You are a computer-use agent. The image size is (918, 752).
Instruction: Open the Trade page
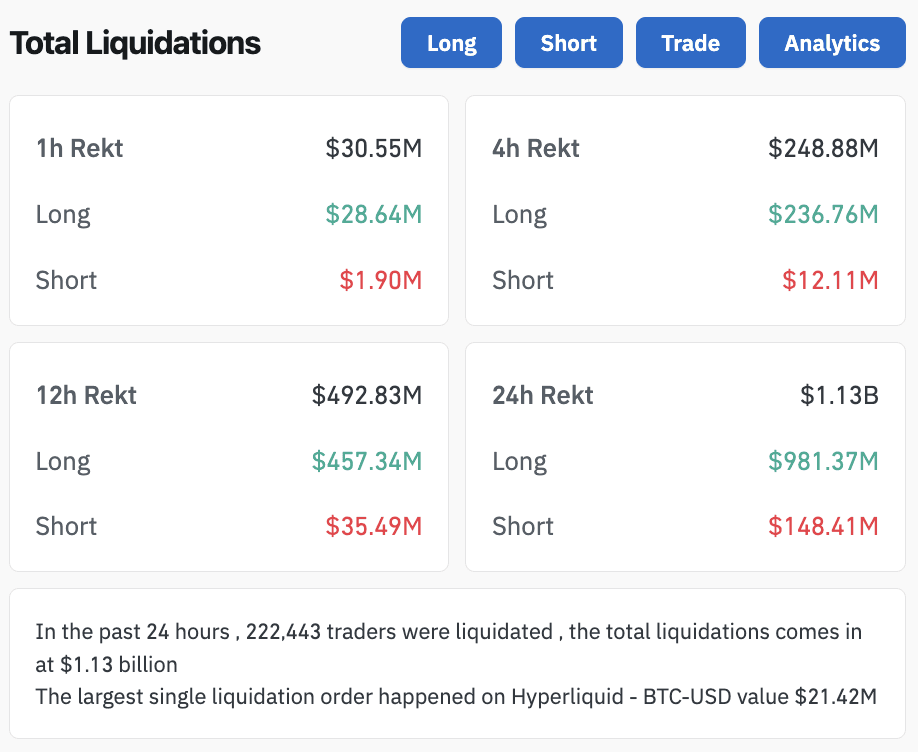tap(690, 42)
